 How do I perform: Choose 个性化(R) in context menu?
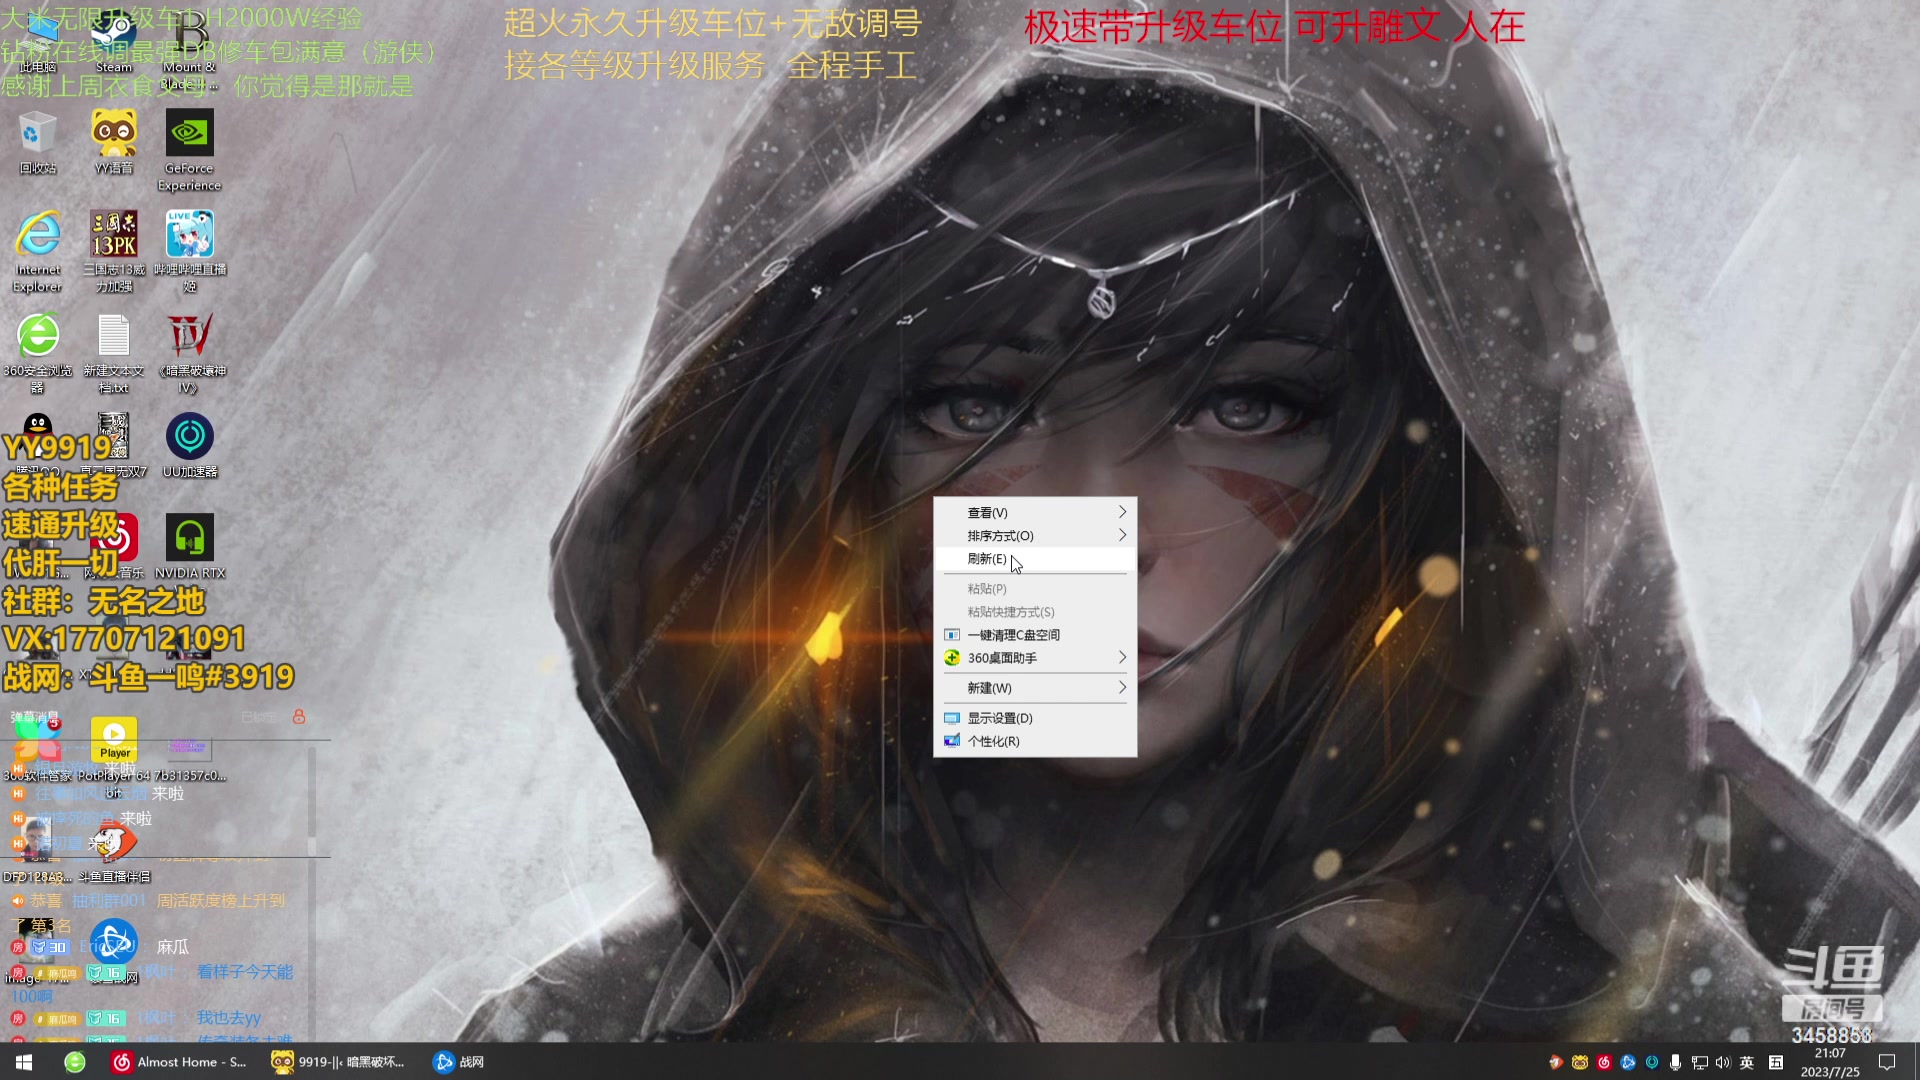[x=1035, y=740]
